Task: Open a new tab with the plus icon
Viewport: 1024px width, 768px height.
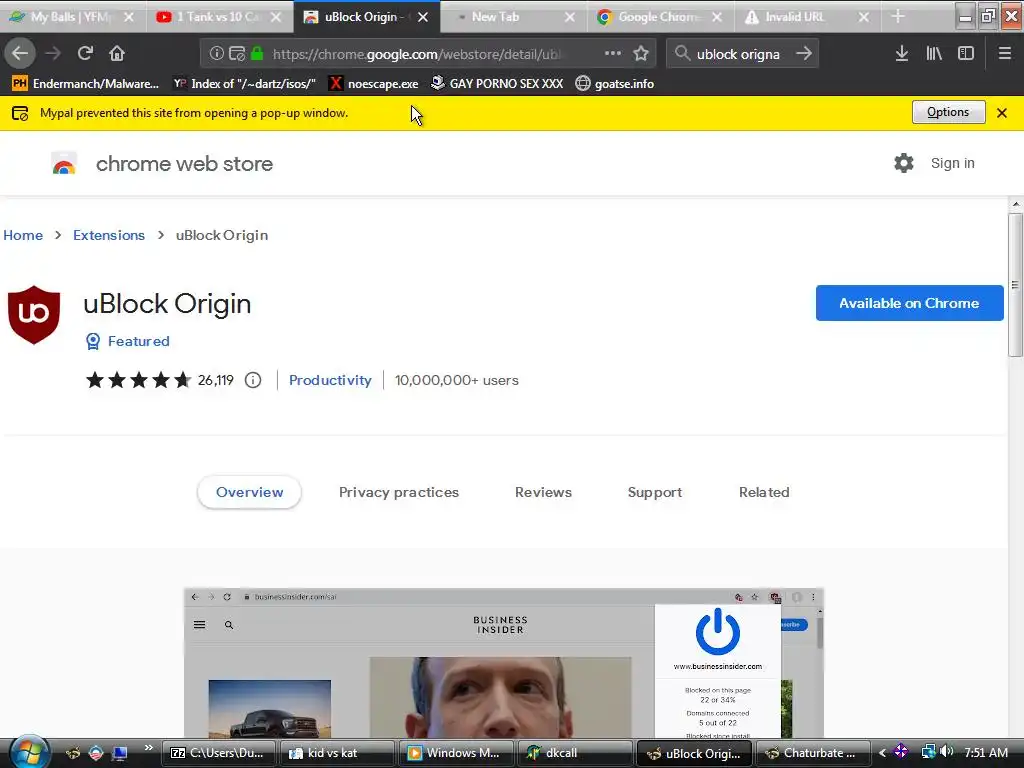Action: point(898,16)
